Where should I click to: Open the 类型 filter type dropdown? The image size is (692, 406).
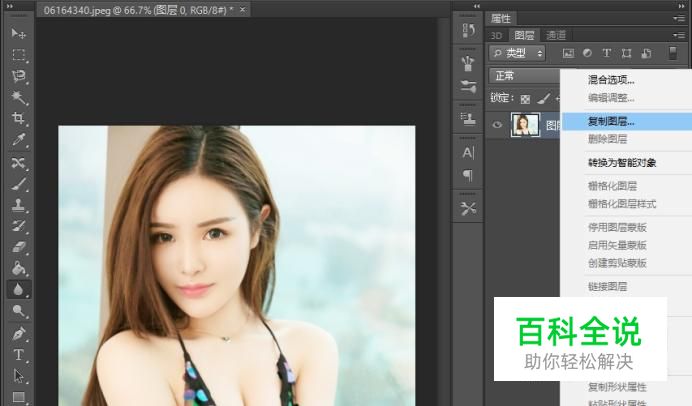coord(517,53)
